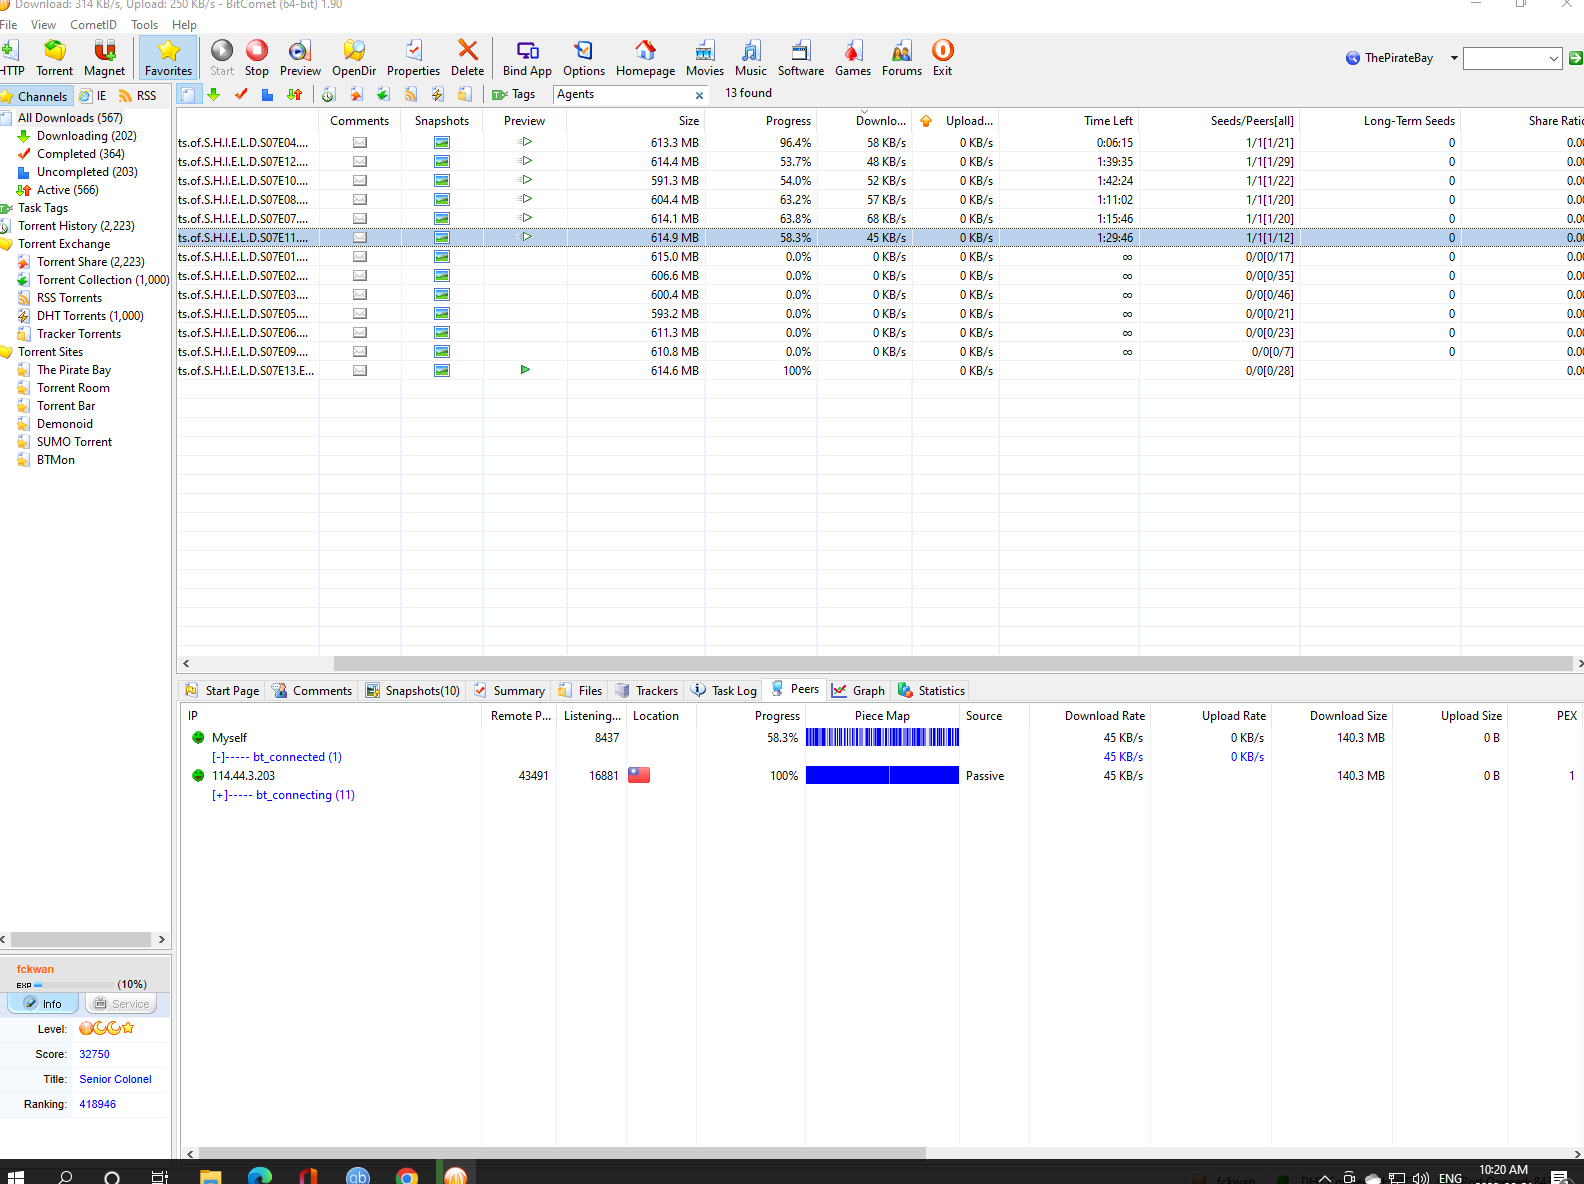This screenshot has height=1184, width=1584.
Task: Switch to the Files tab
Action: click(x=580, y=691)
